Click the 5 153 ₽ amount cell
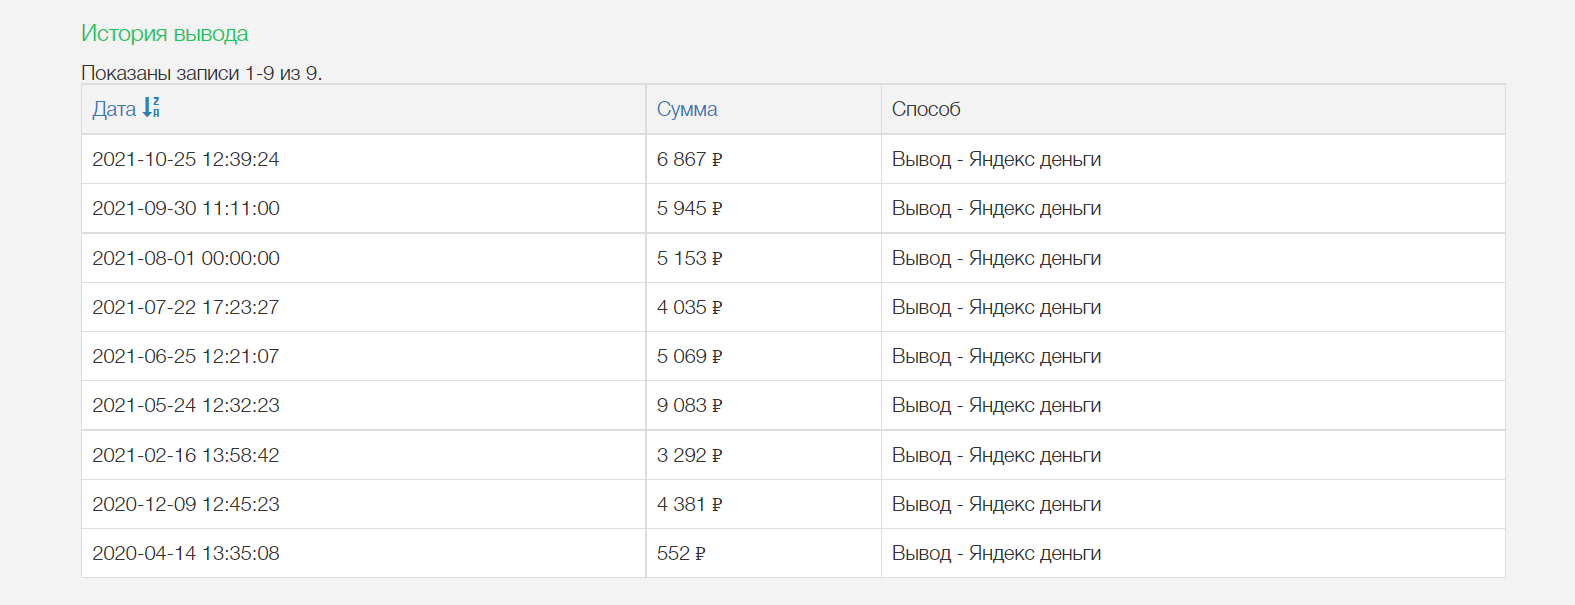The height and width of the screenshot is (605, 1575). pyautogui.click(x=689, y=258)
